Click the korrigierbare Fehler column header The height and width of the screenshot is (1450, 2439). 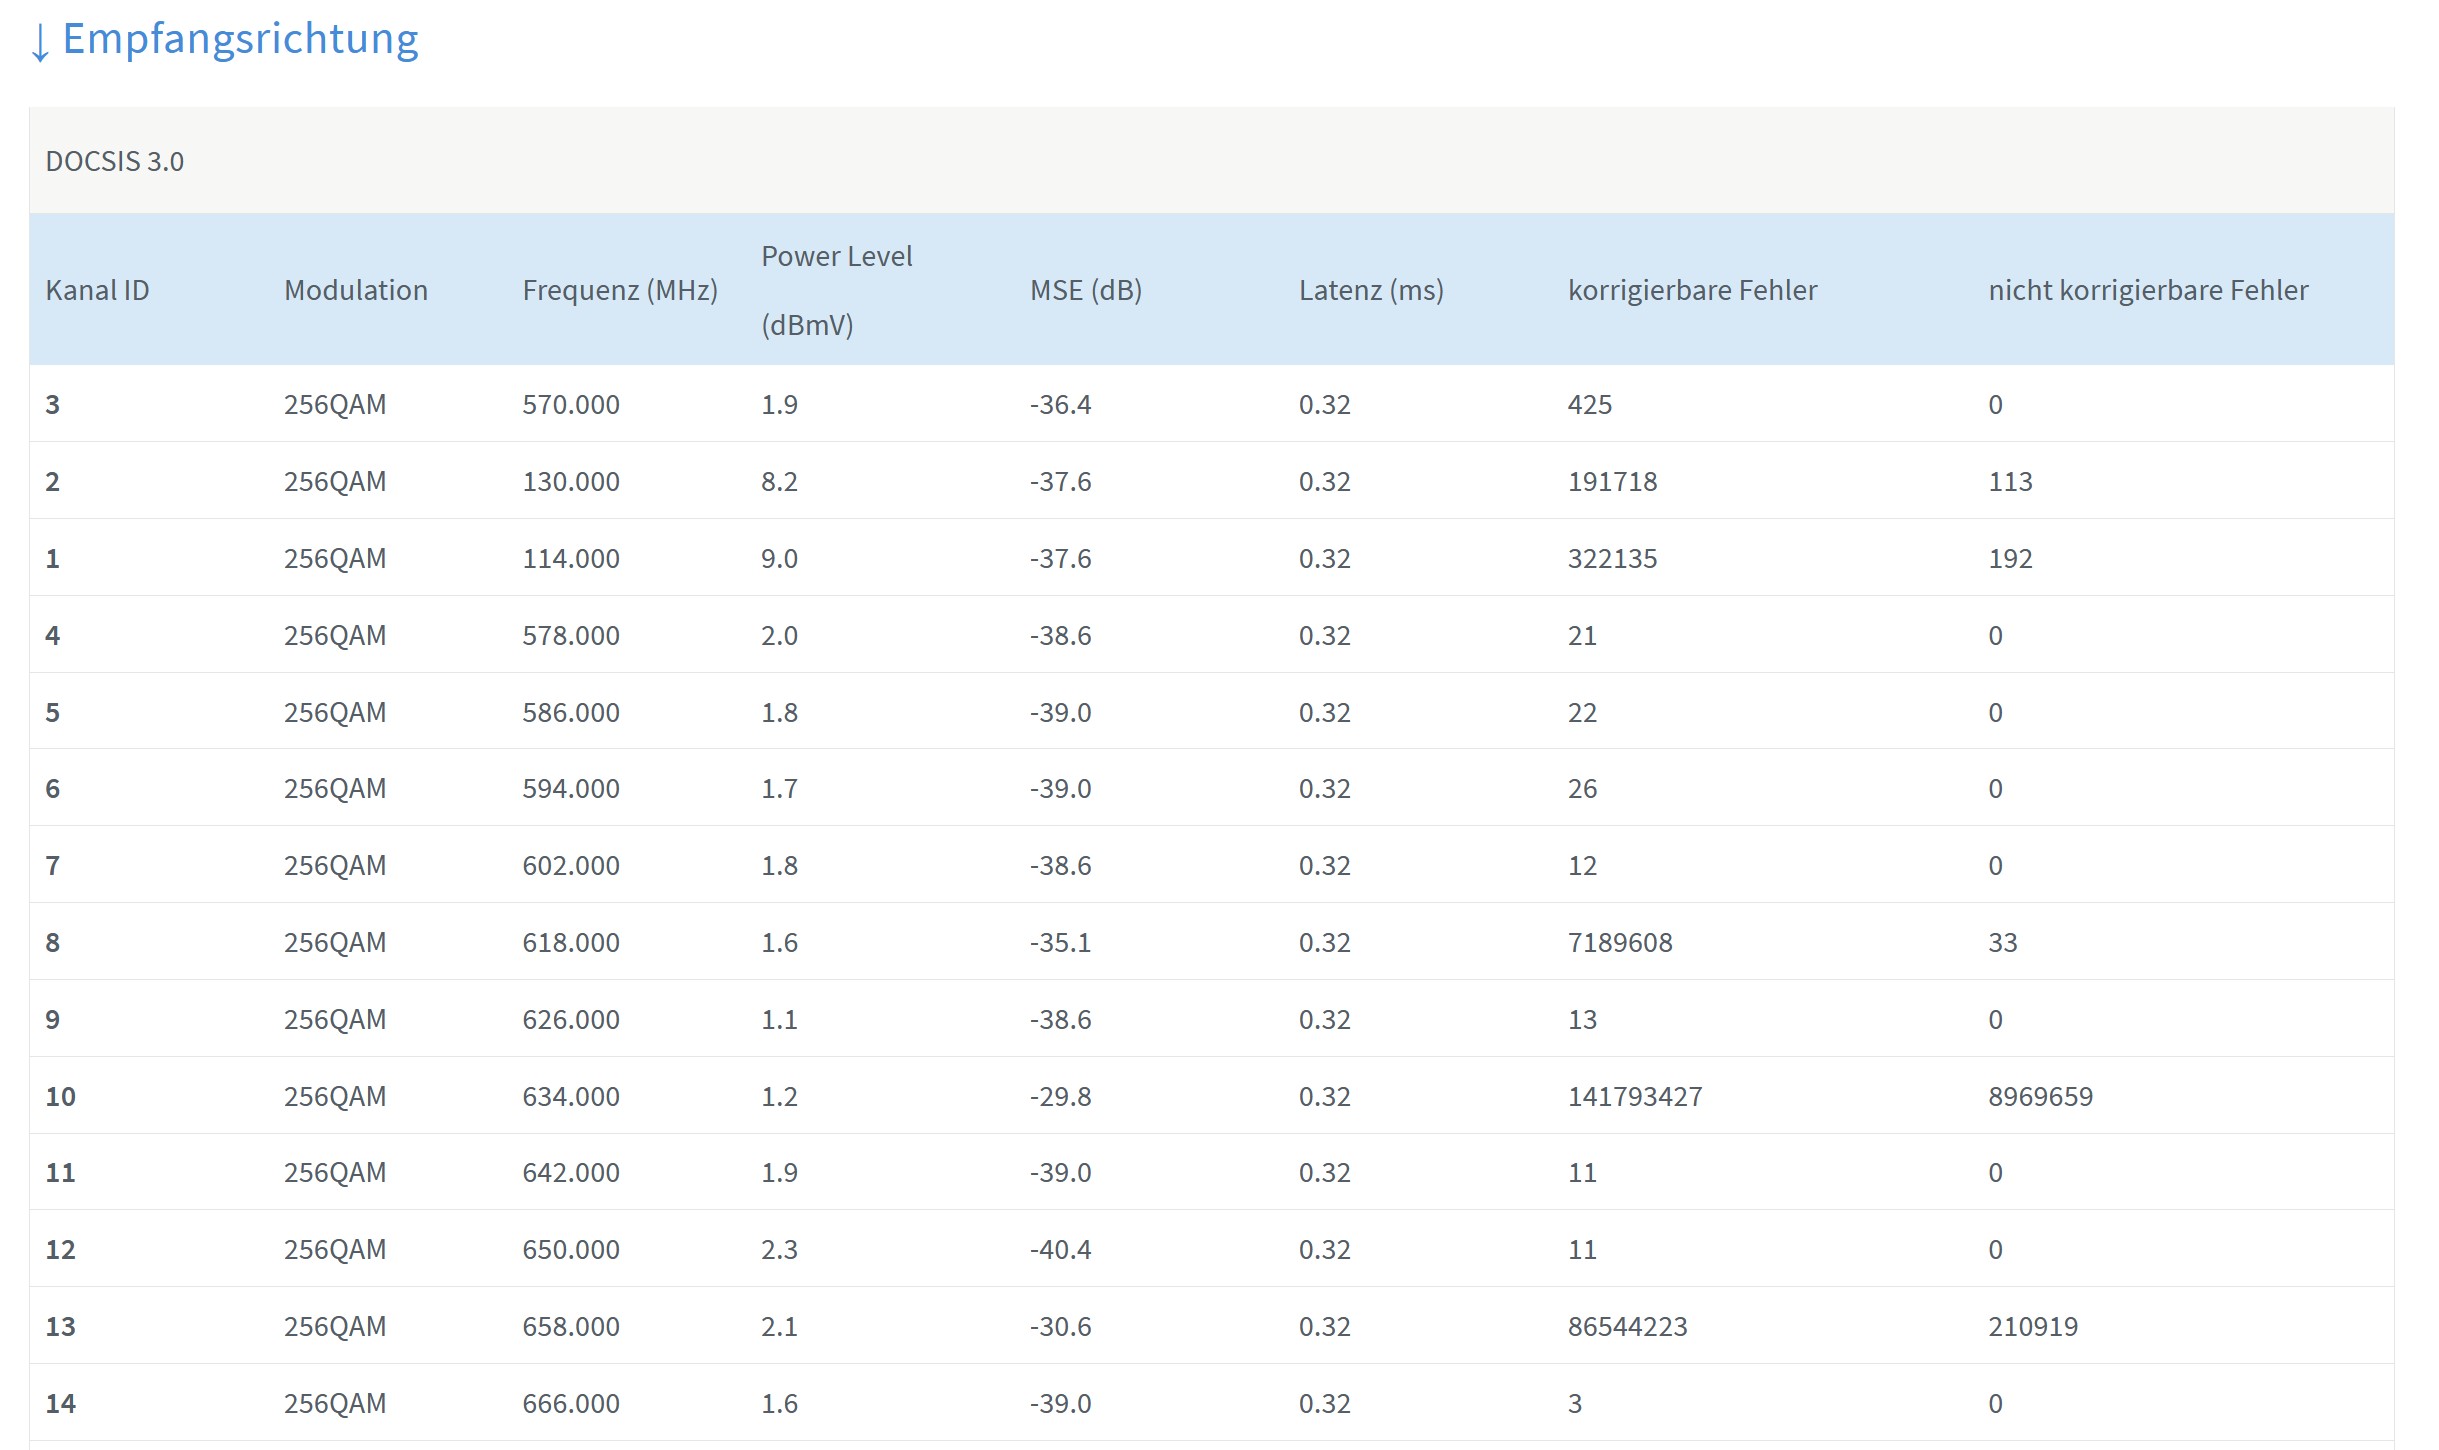1692,290
